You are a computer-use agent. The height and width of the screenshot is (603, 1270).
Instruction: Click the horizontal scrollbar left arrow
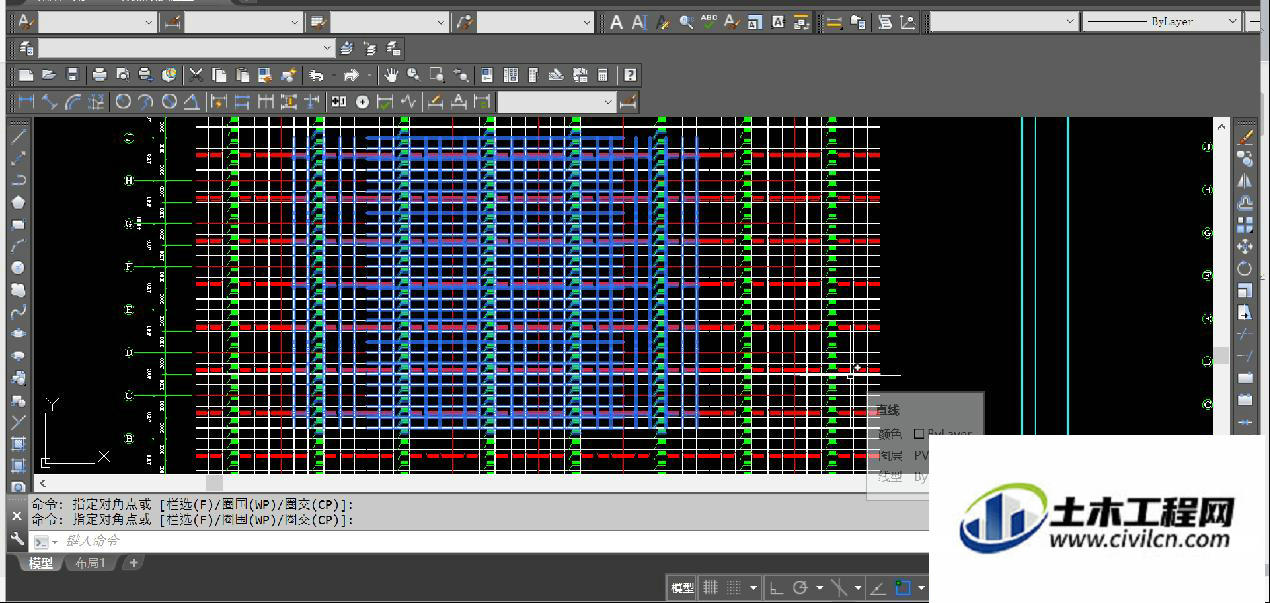point(42,482)
